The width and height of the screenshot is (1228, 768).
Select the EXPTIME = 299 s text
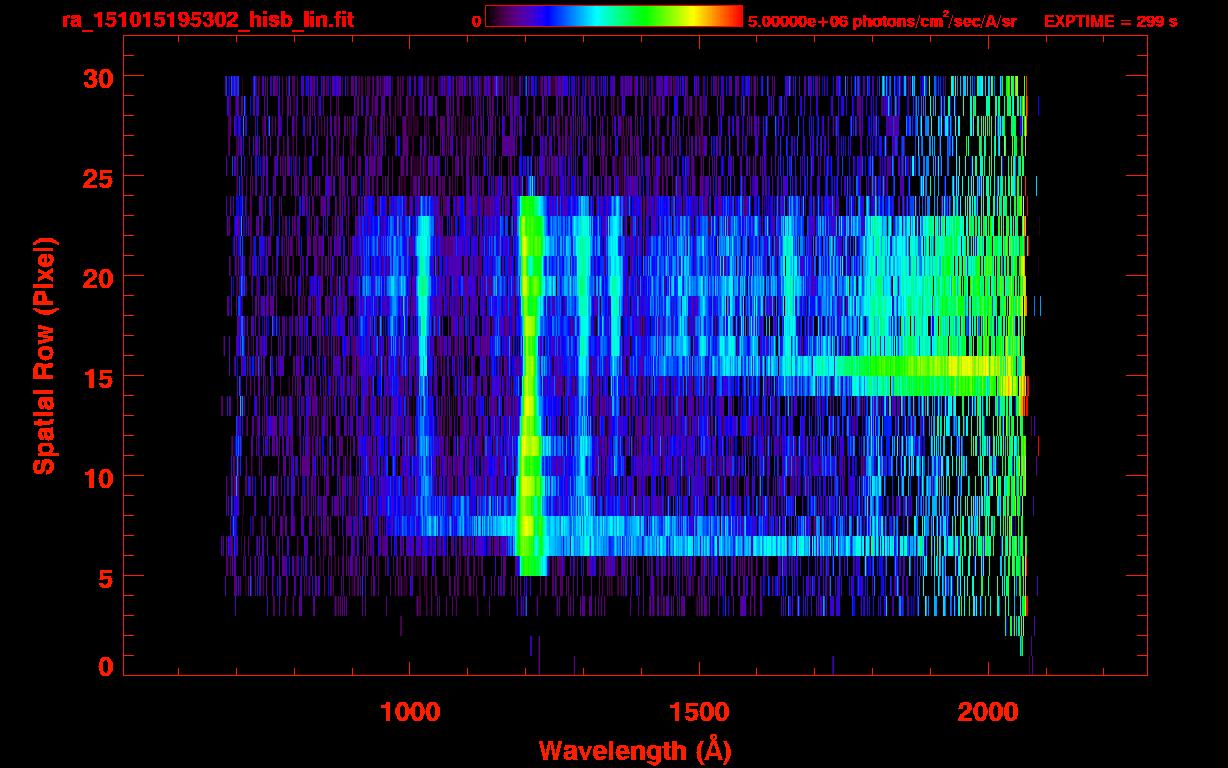1110,21
